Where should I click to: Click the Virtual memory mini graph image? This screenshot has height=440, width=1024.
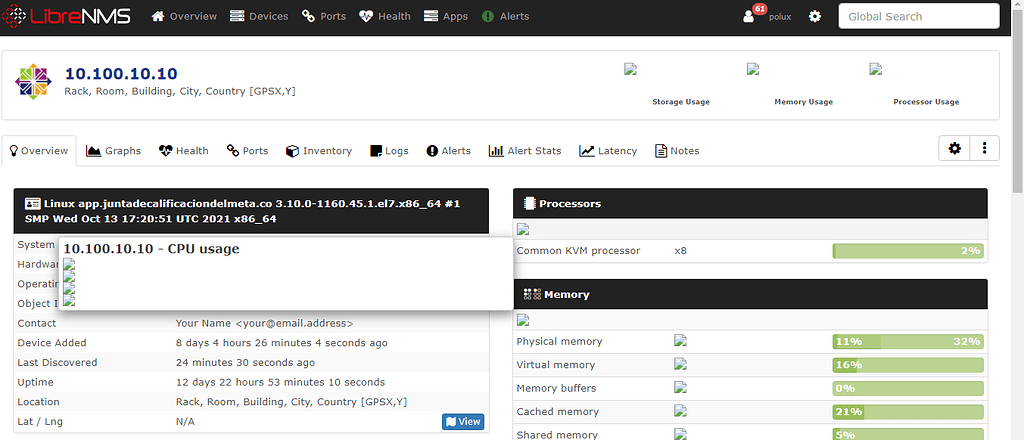[680, 364]
